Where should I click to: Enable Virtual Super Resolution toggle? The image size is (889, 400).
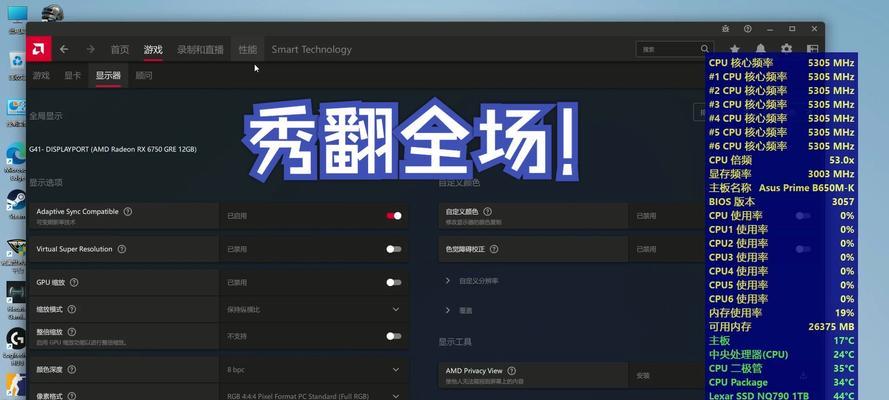coord(394,249)
